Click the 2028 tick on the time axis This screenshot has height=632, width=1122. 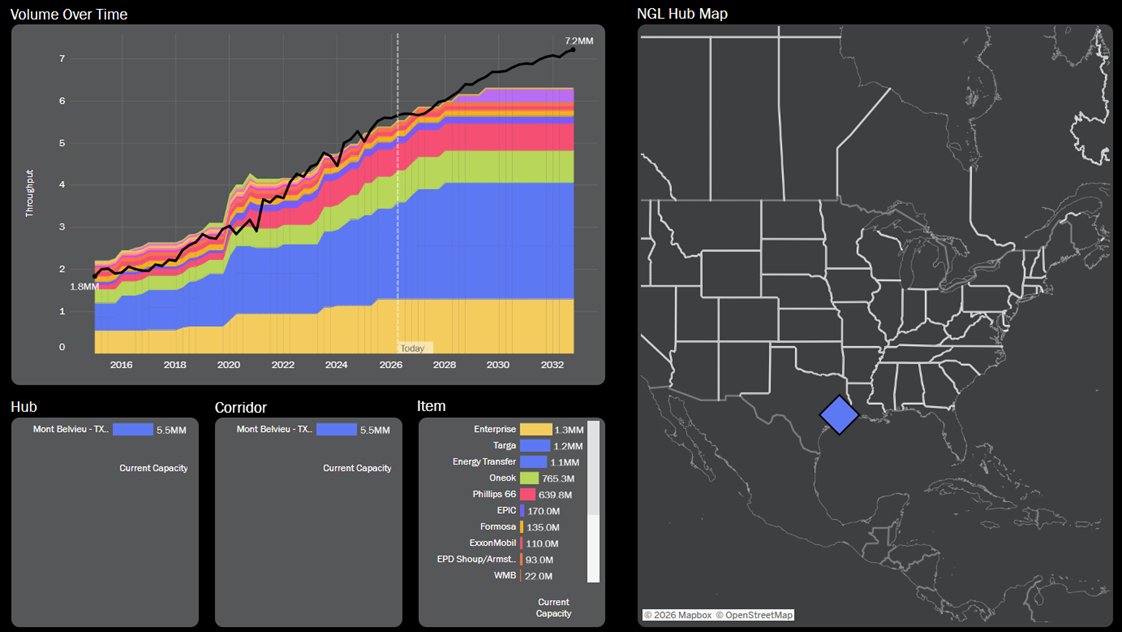tap(444, 364)
